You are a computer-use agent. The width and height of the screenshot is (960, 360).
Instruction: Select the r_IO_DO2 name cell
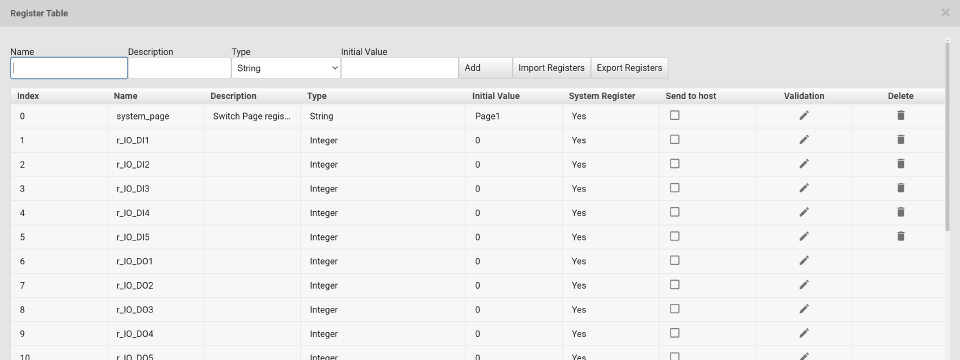(x=156, y=285)
